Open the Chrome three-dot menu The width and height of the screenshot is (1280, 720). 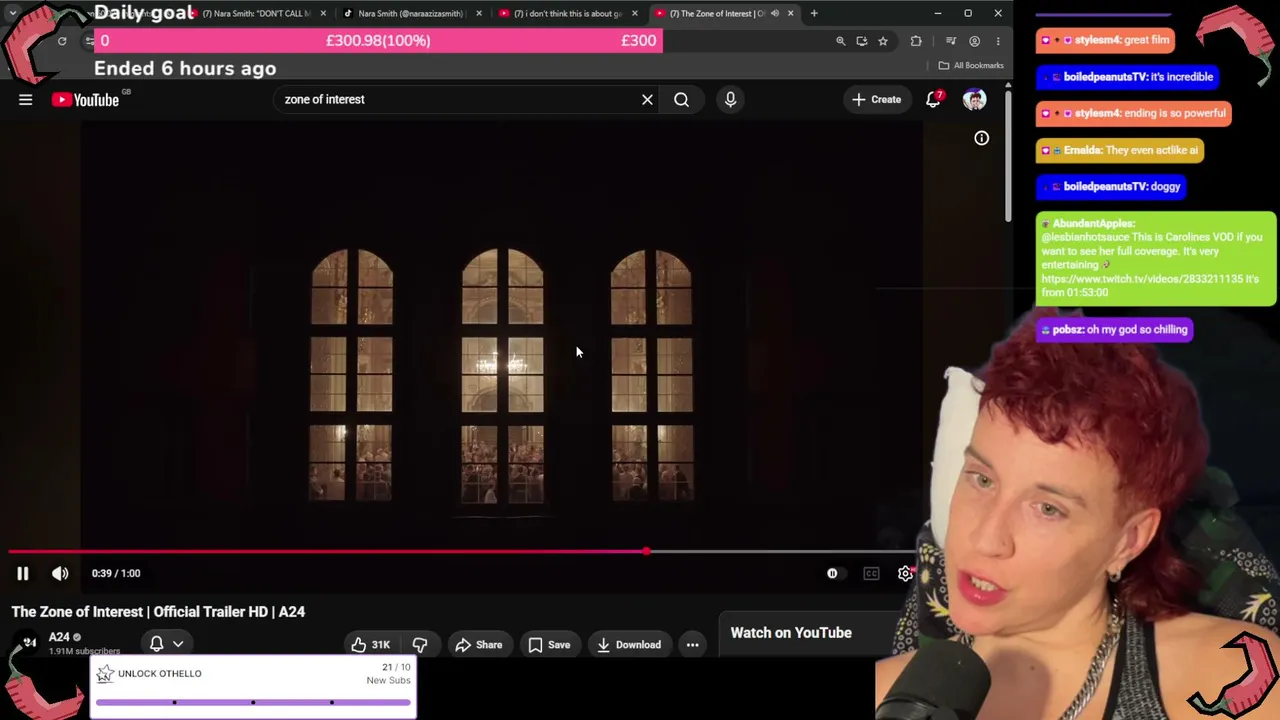tap(997, 41)
